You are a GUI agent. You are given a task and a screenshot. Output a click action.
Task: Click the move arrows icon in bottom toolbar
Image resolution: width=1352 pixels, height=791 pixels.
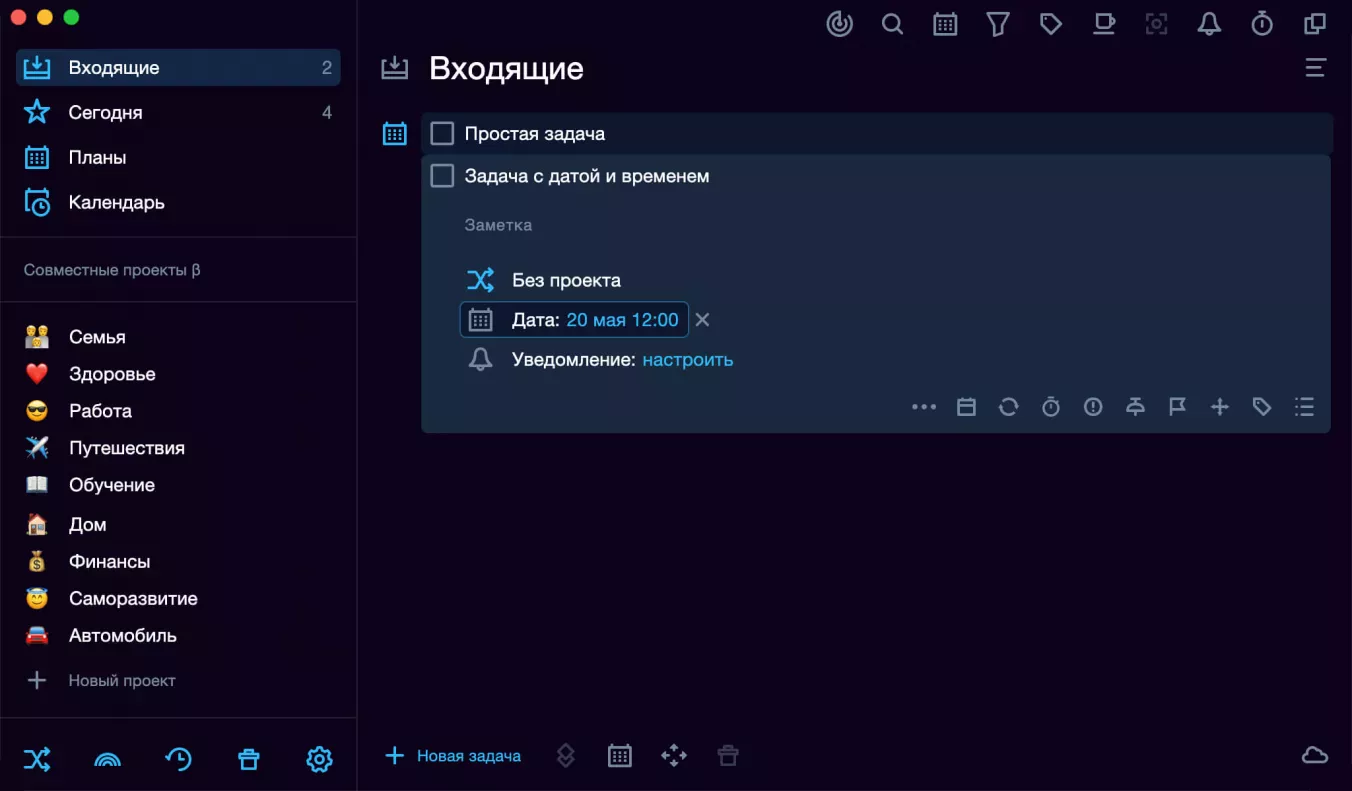pyautogui.click(x=674, y=756)
